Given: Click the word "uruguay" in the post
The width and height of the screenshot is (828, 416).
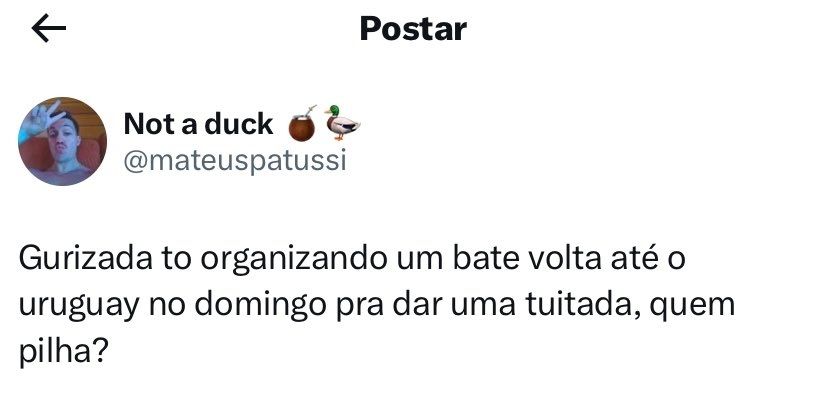Looking at the screenshot, I should [x=79, y=307].
